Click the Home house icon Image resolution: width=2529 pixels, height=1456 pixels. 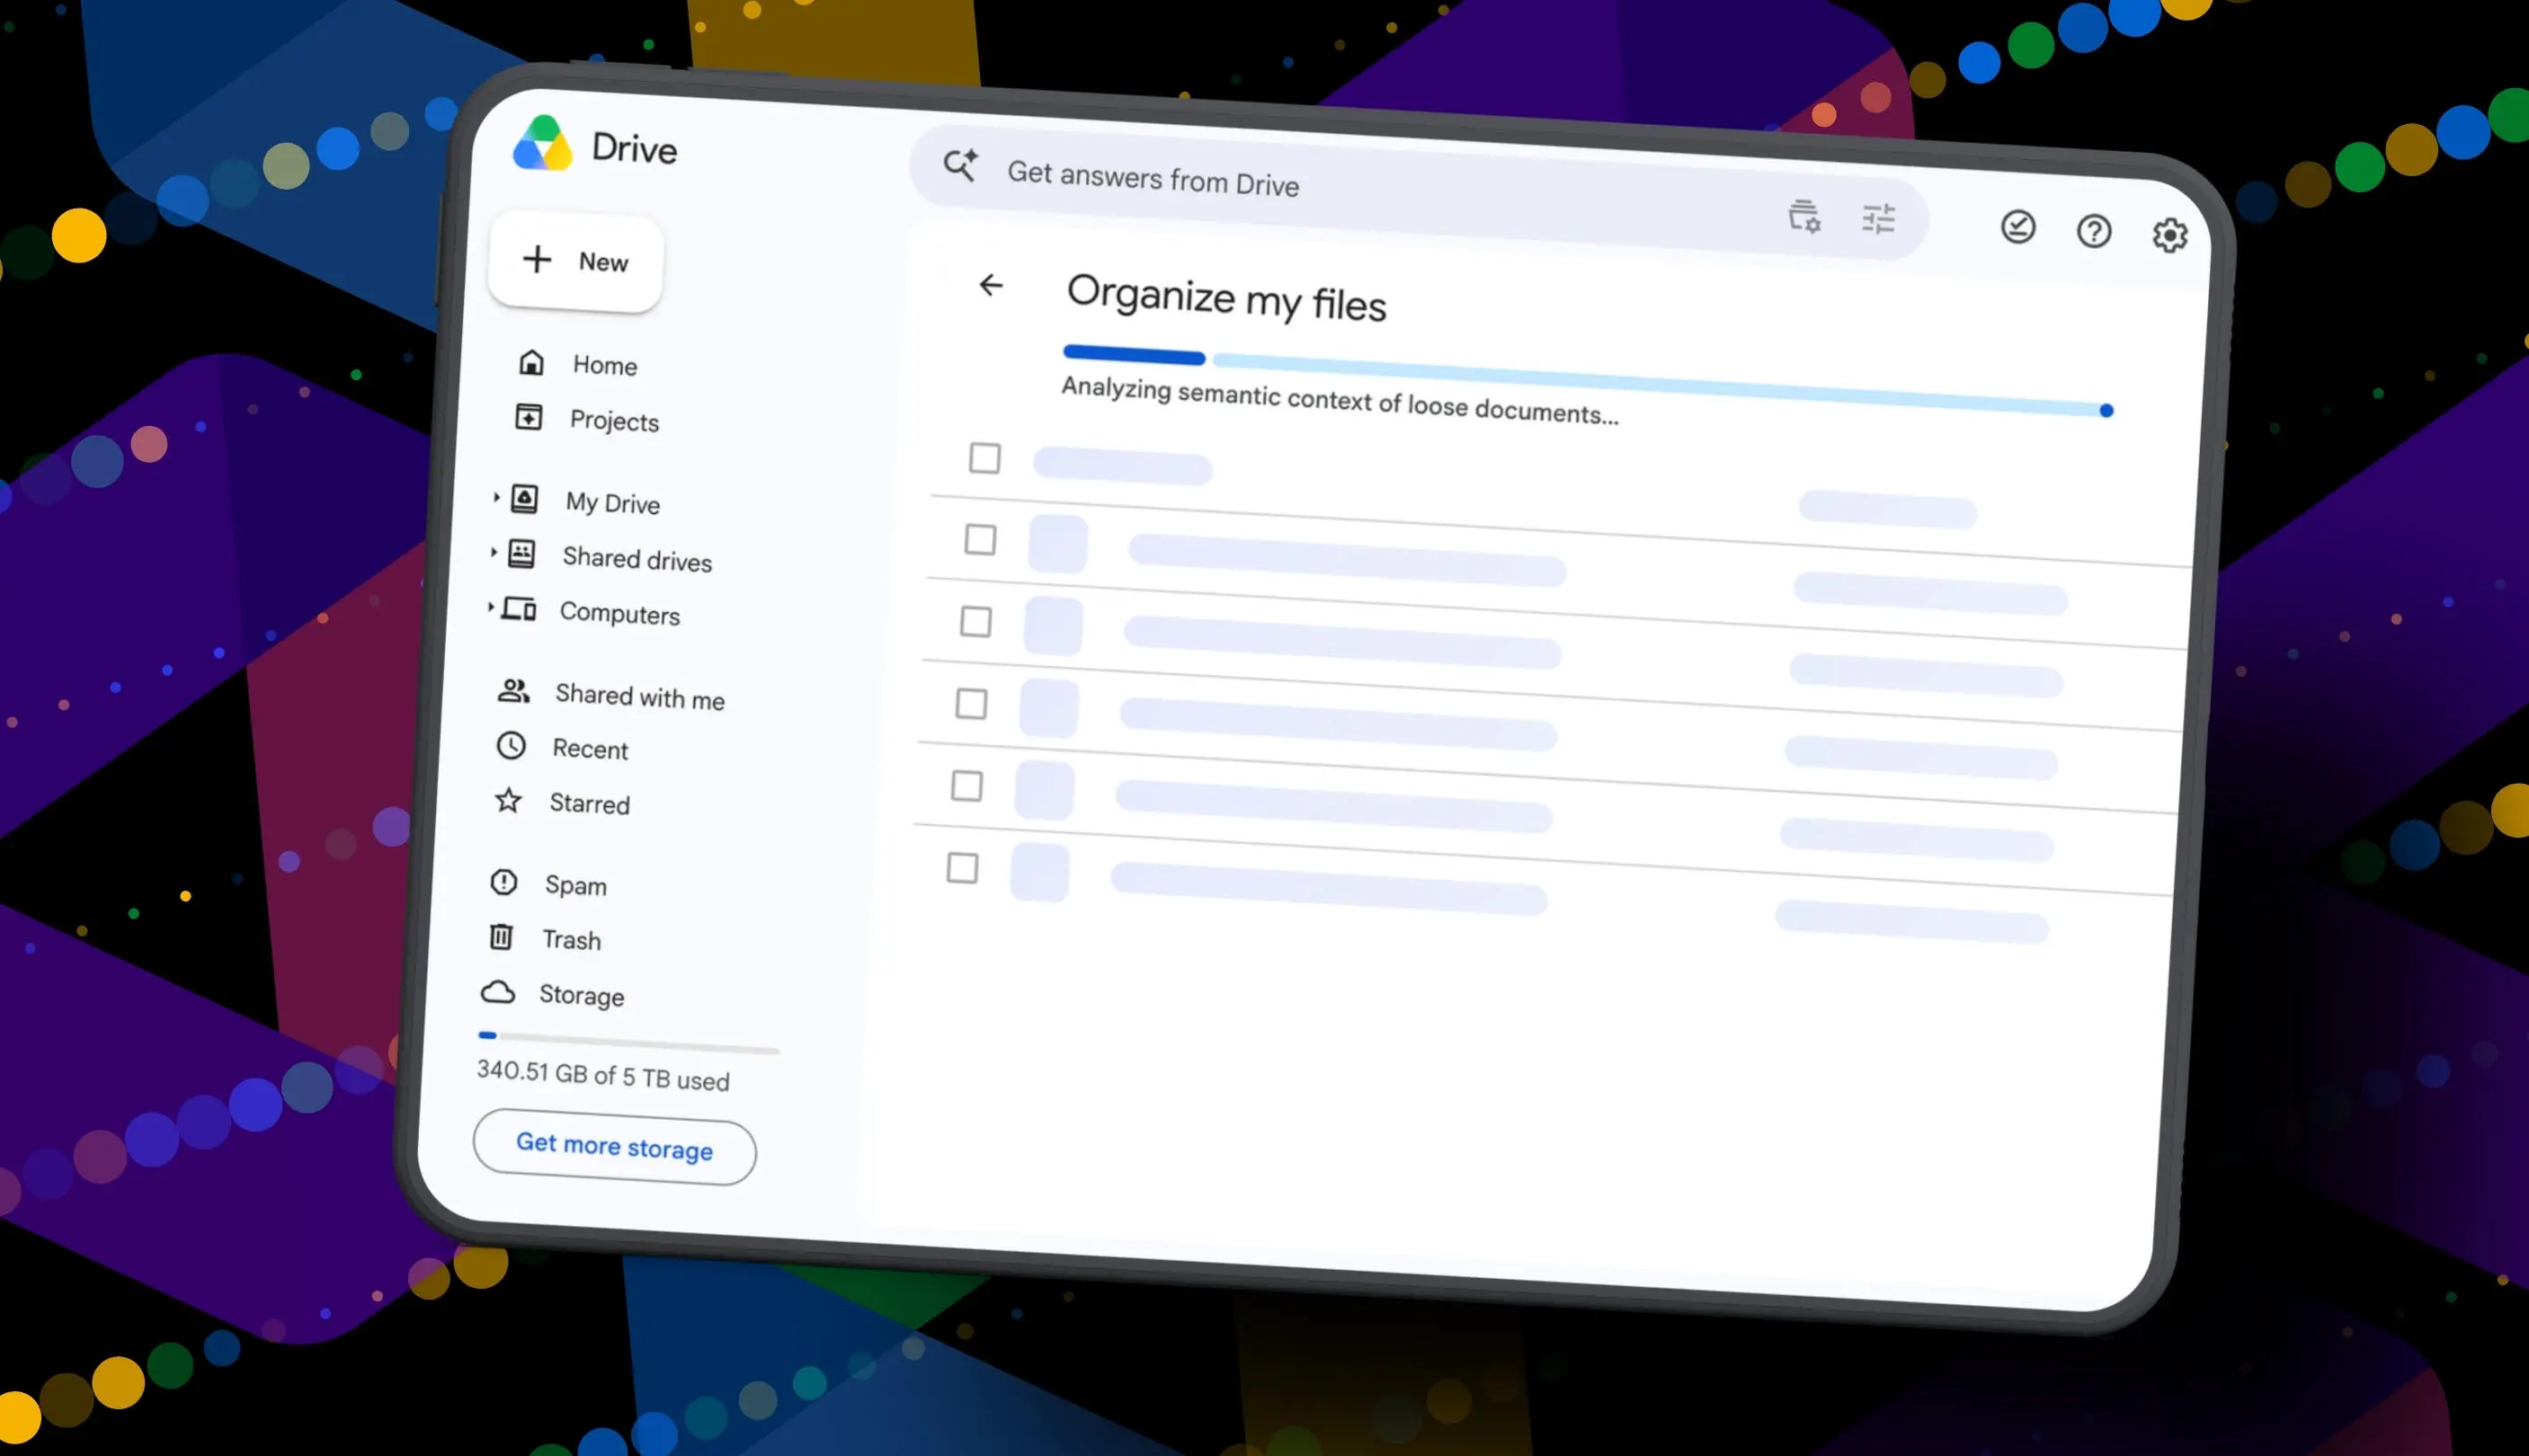click(x=531, y=362)
